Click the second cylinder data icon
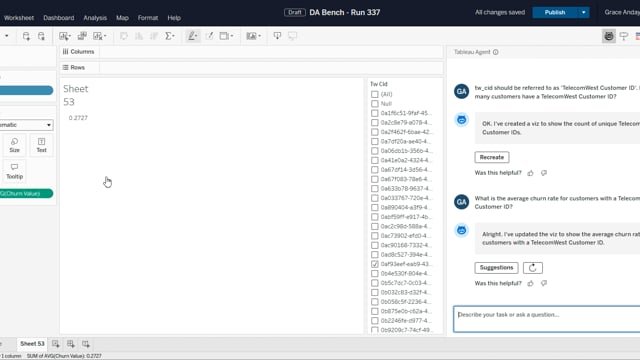Viewport: 640px width, 360px height. pos(41,36)
